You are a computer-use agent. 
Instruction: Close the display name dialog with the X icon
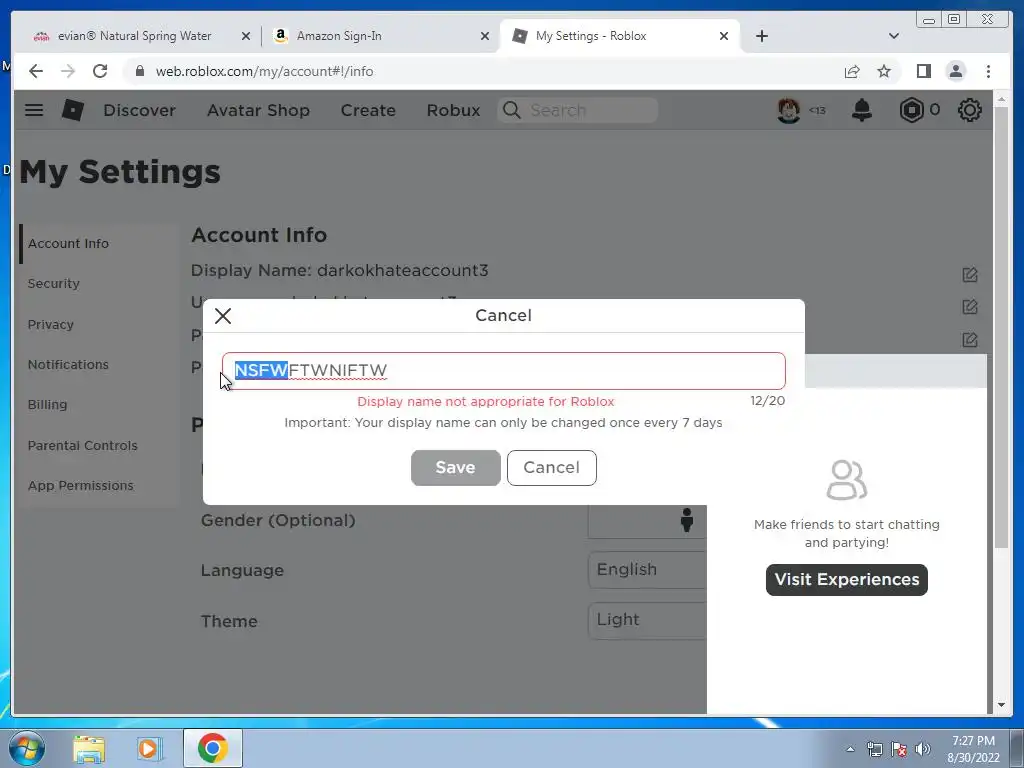point(223,316)
